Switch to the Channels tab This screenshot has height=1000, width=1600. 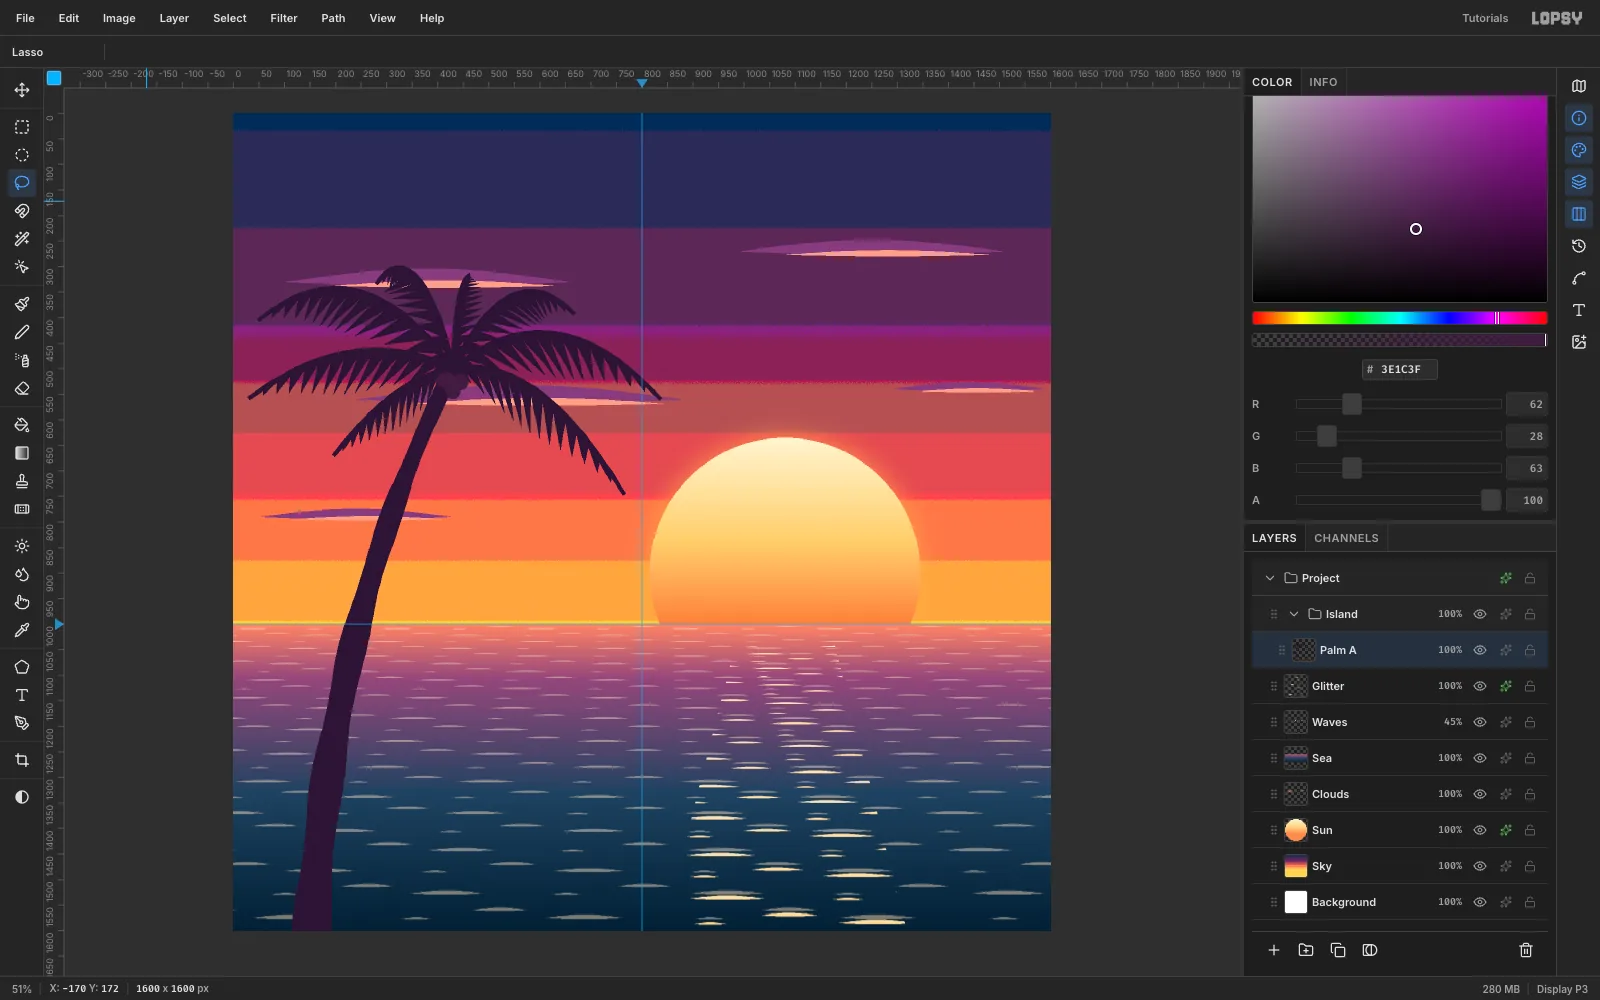tap(1346, 538)
